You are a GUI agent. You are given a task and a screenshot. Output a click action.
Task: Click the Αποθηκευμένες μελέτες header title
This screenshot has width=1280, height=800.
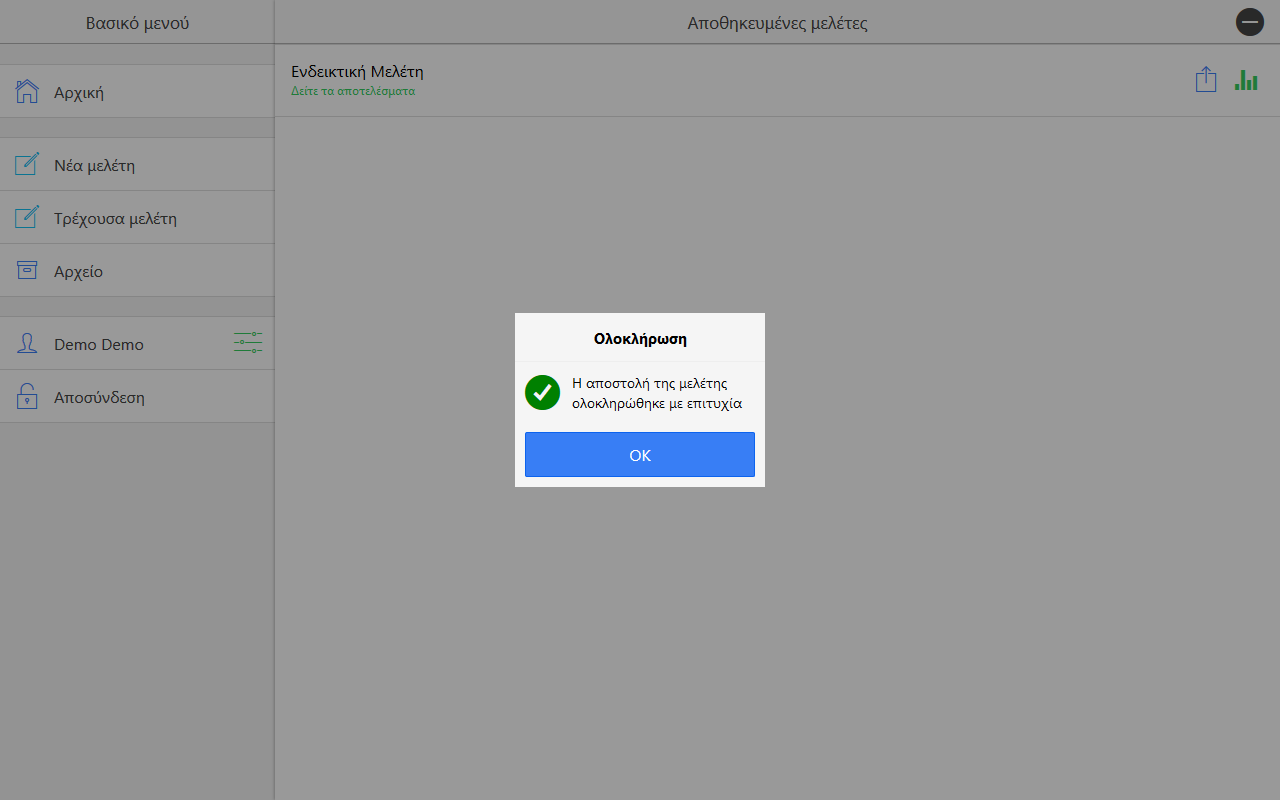(777, 23)
